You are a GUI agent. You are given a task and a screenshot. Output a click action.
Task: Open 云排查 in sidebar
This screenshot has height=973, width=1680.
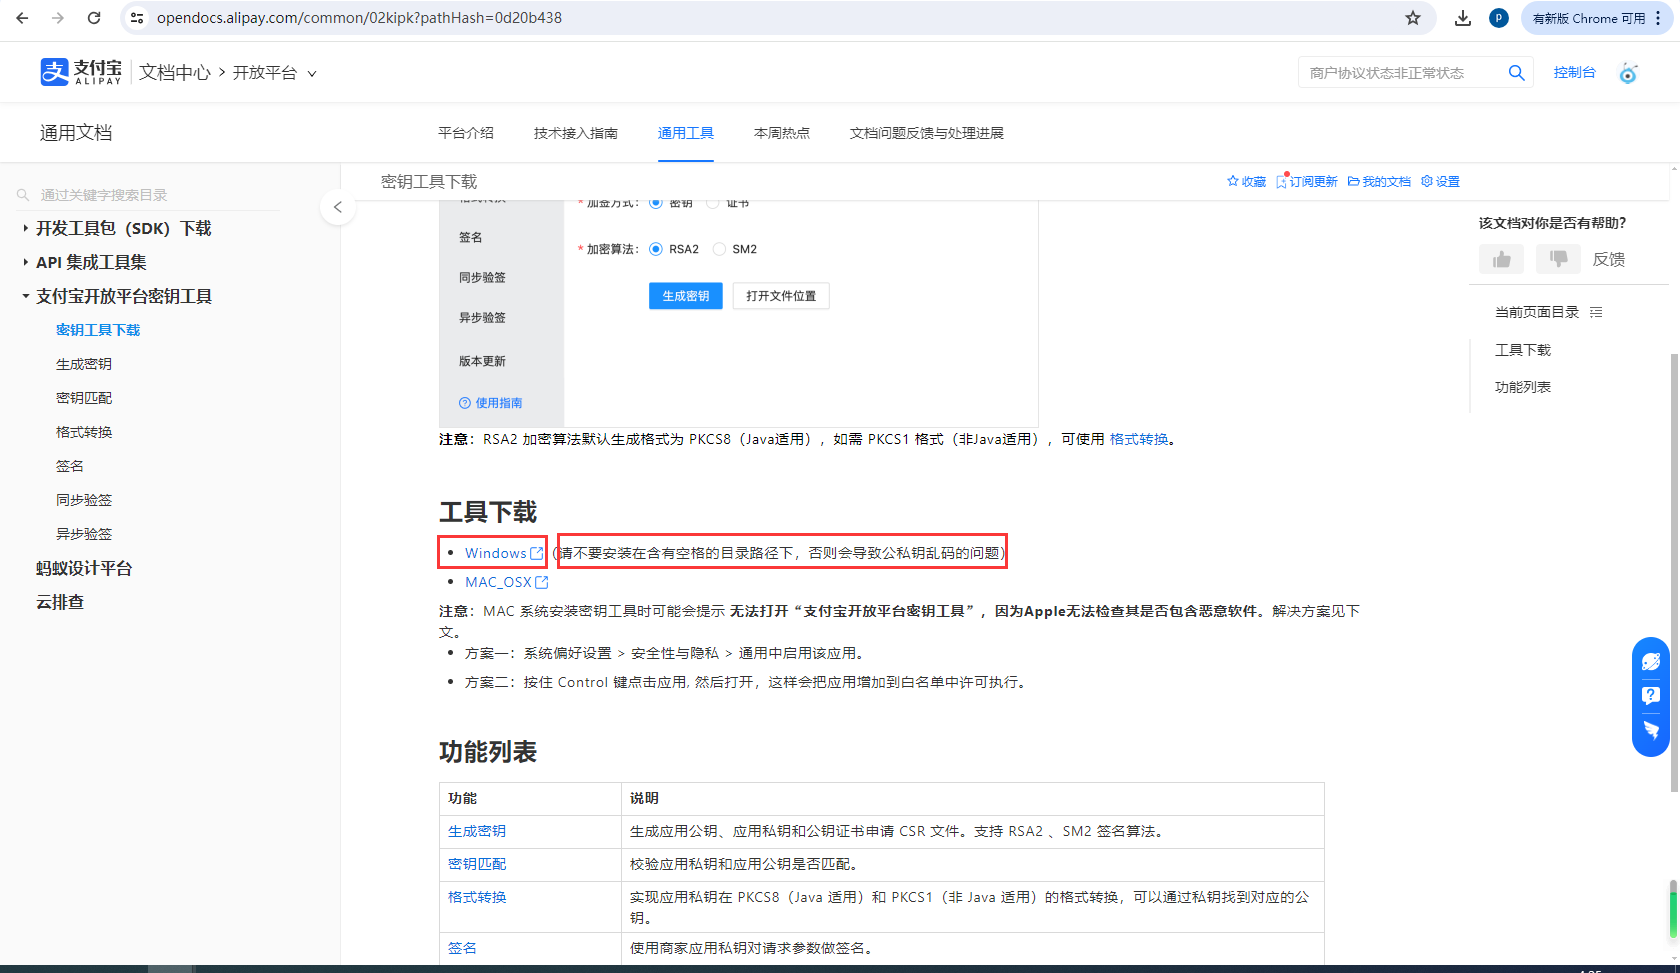(60, 602)
